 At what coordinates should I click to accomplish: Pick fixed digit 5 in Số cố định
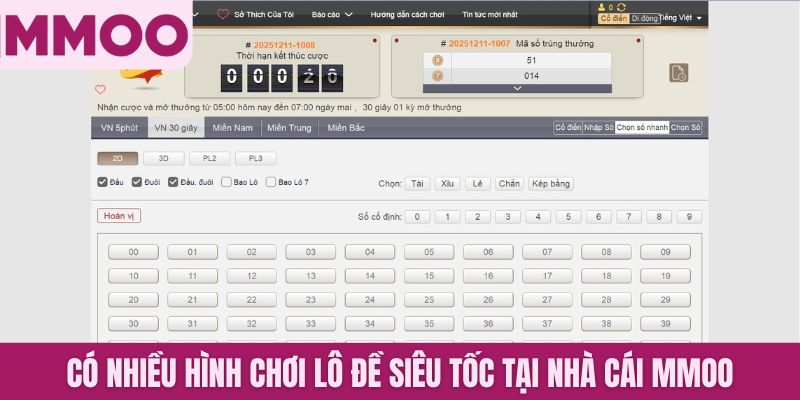click(x=568, y=217)
